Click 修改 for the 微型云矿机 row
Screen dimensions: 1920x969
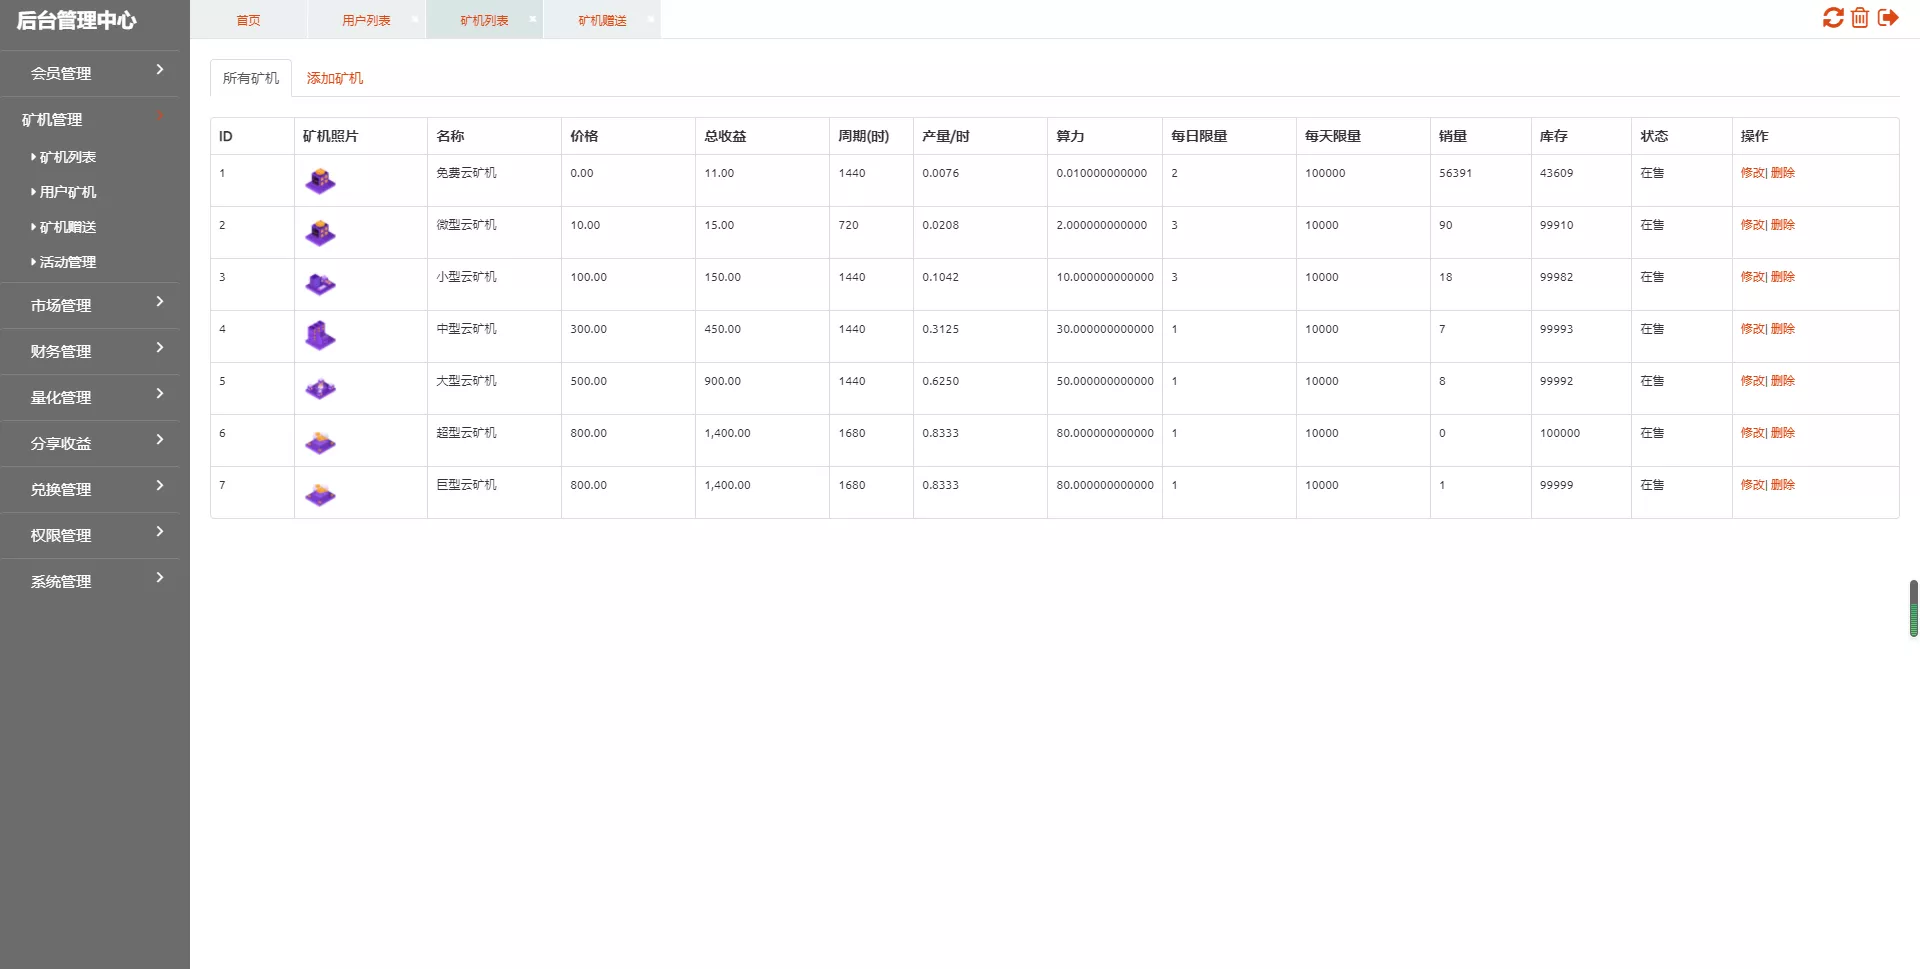point(1752,225)
